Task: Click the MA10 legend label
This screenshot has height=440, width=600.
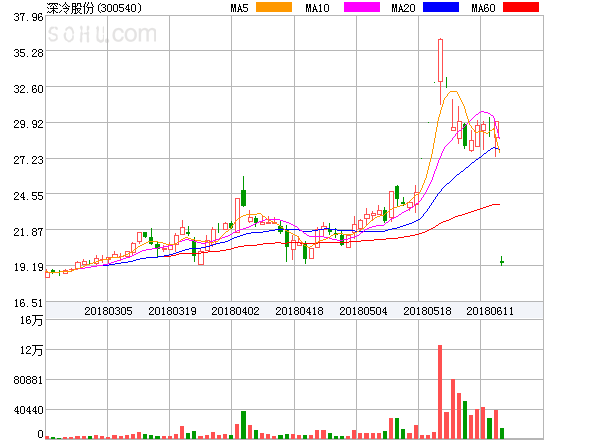Action: [x=317, y=8]
